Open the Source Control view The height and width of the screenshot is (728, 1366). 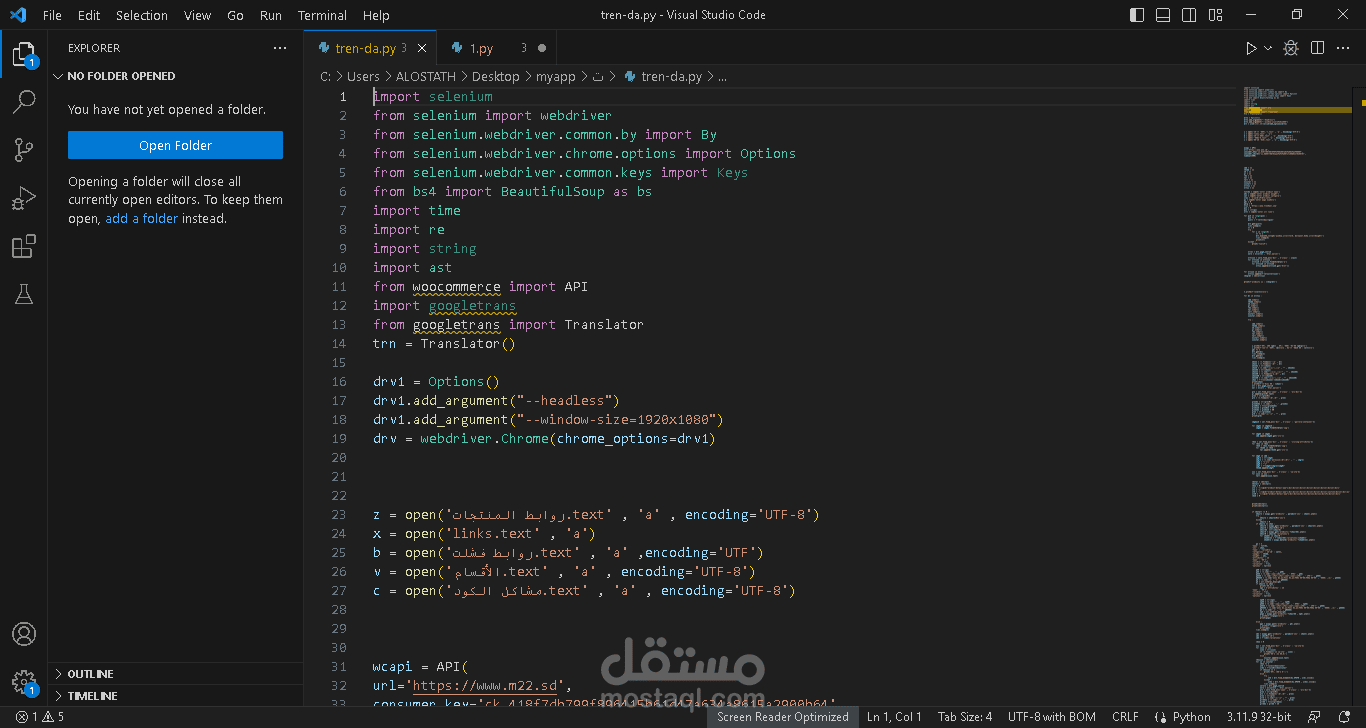(x=24, y=149)
